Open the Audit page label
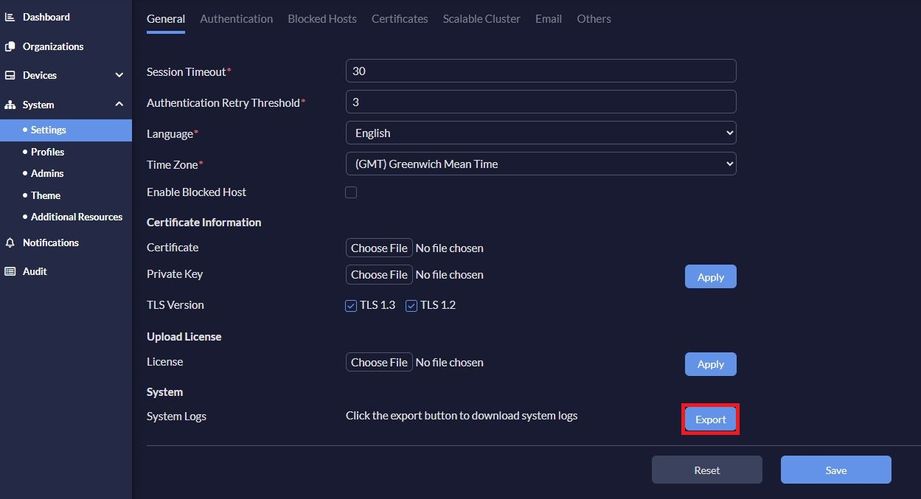This screenshot has width=921, height=499. (35, 271)
